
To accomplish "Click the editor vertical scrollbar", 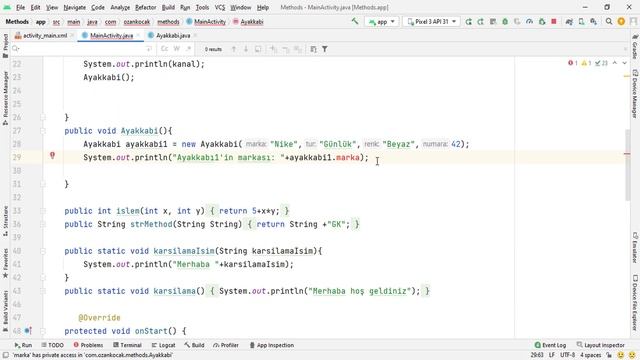I will coord(627,165).
